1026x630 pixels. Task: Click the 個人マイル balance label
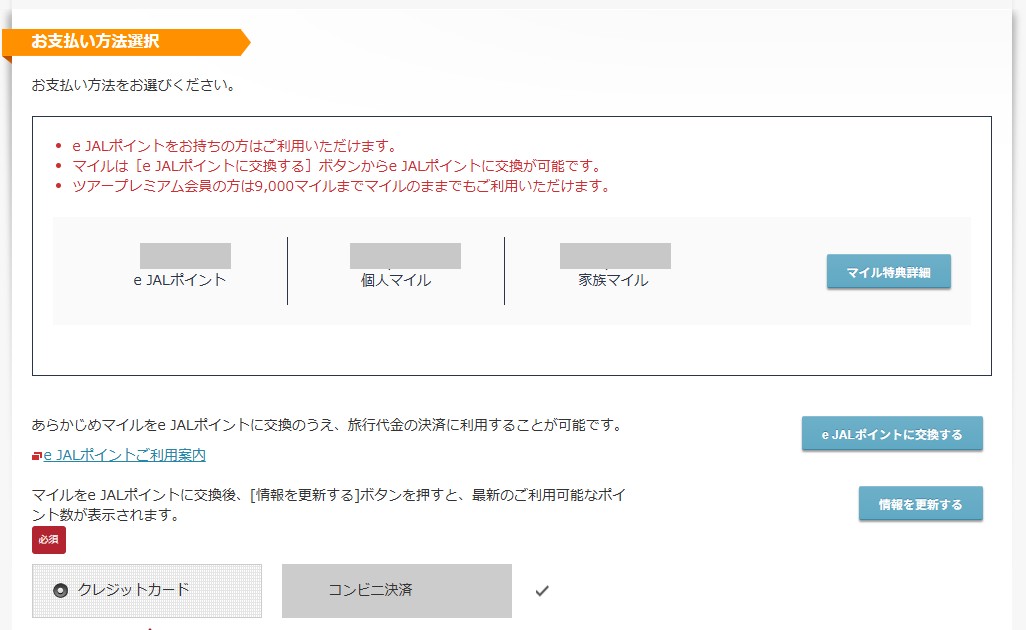point(396,280)
